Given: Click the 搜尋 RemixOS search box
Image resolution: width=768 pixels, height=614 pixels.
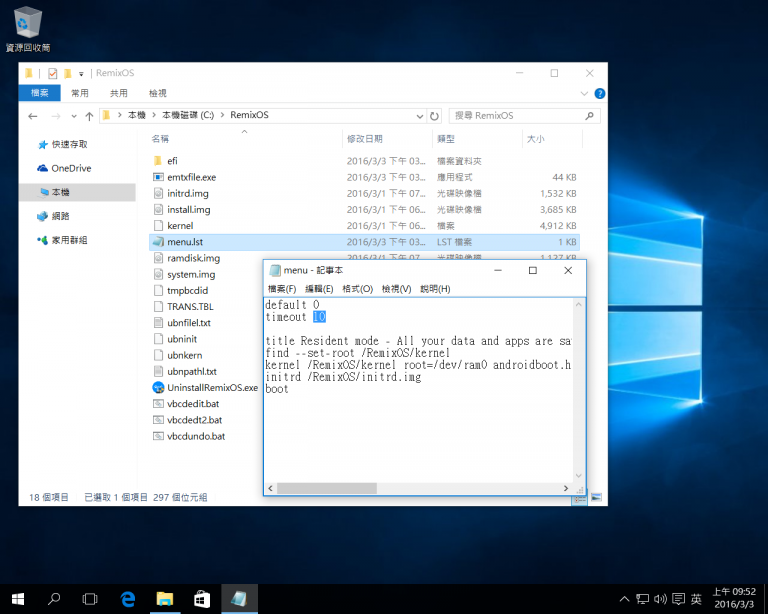Looking at the screenshot, I should (517, 116).
